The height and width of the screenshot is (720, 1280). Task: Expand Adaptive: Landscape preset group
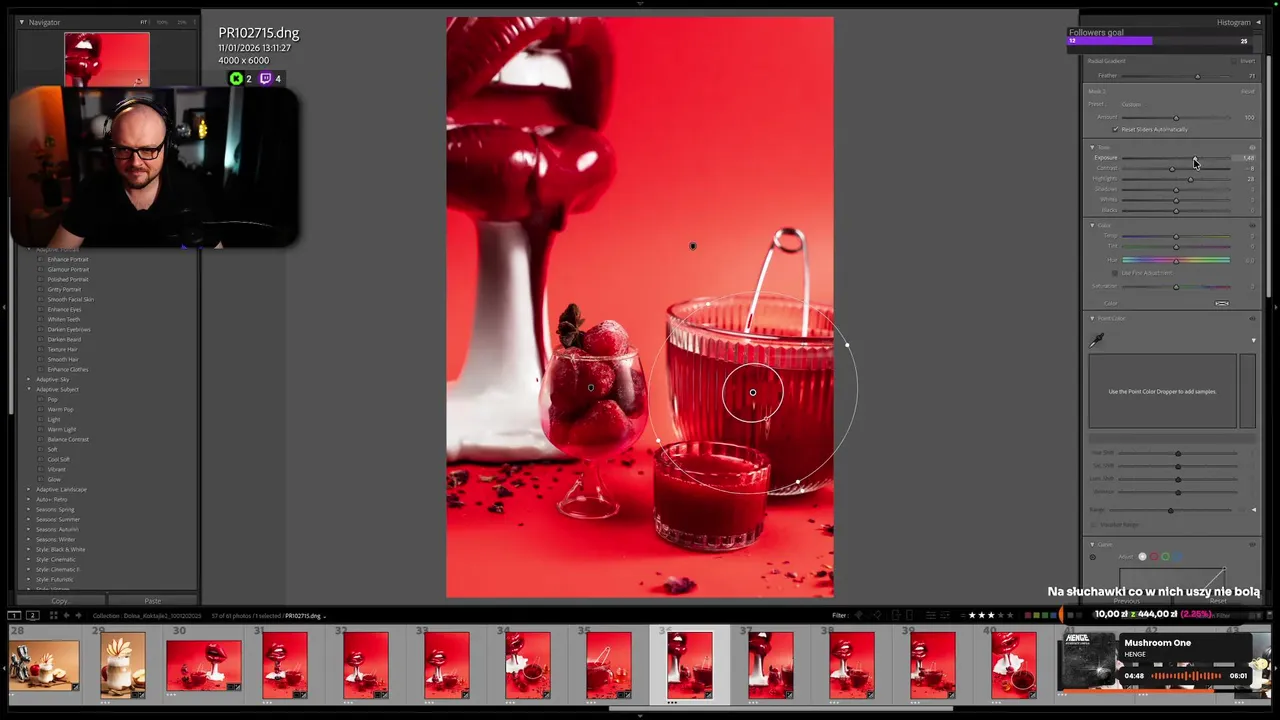pyautogui.click(x=29, y=489)
